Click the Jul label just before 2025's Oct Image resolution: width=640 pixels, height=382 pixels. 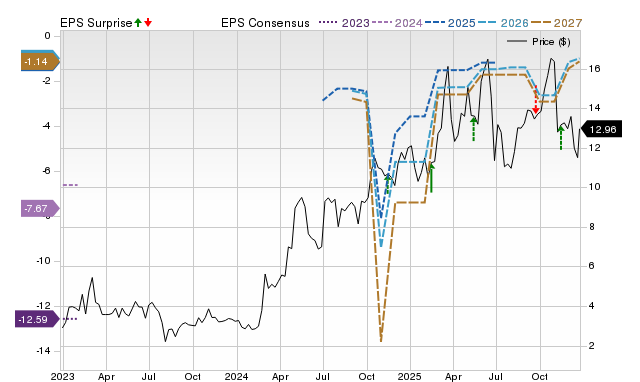(496, 376)
